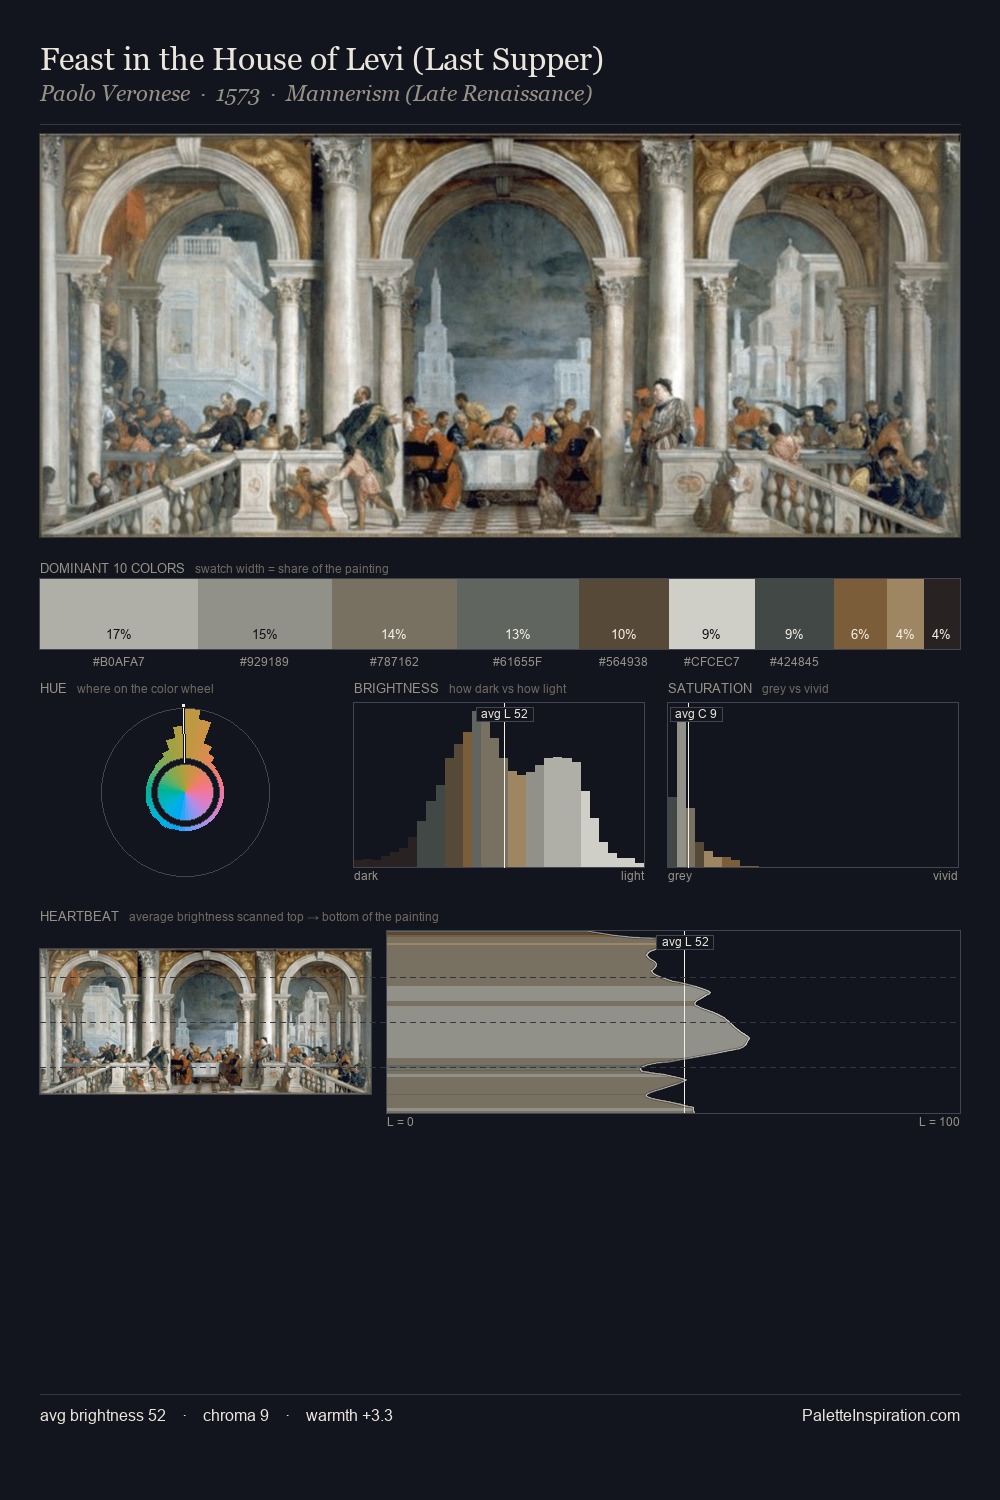
Task: Click the hex code '#CFCEC7'
Action: click(x=712, y=662)
